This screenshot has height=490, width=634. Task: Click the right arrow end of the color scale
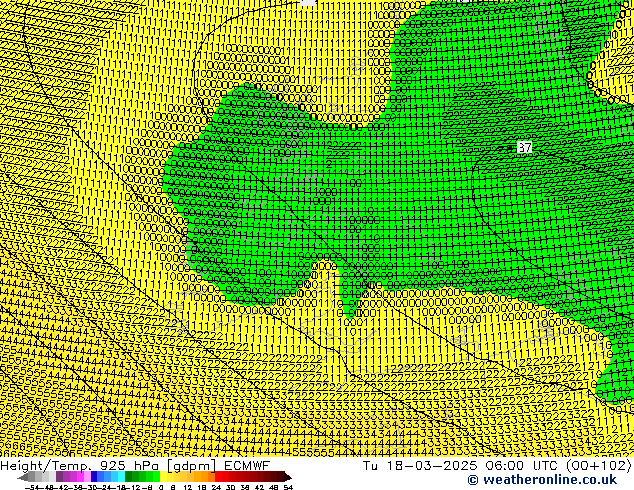click(x=288, y=477)
